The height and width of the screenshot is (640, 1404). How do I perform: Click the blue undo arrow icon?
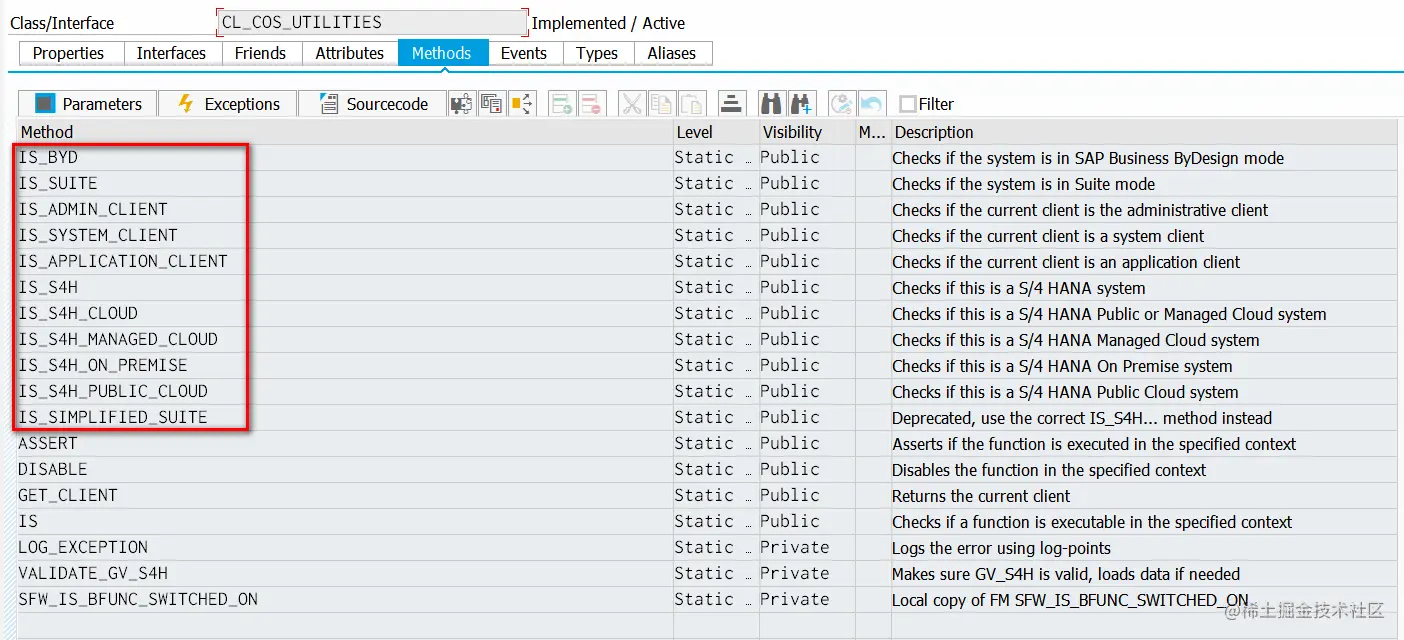coord(871,103)
